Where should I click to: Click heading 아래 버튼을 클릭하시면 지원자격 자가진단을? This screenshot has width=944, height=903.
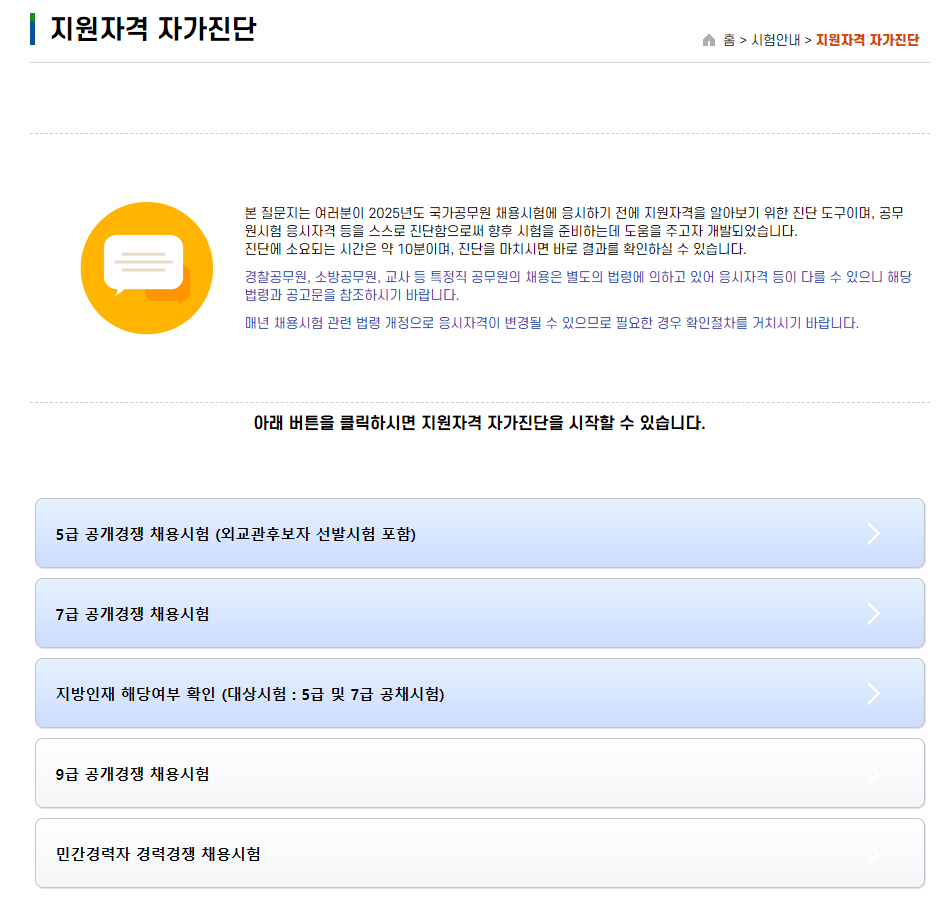pyautogui.click(x=479, y=423)
